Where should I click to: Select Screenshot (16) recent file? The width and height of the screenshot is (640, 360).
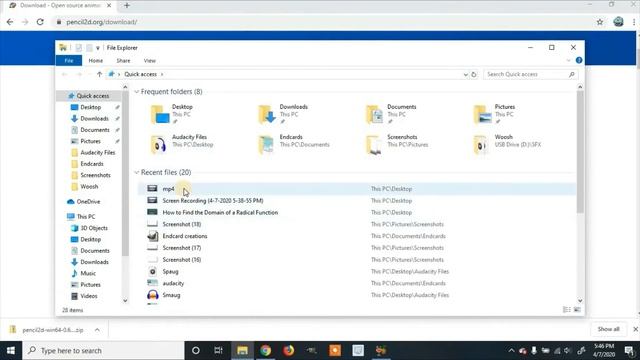(x=357, y=260)
